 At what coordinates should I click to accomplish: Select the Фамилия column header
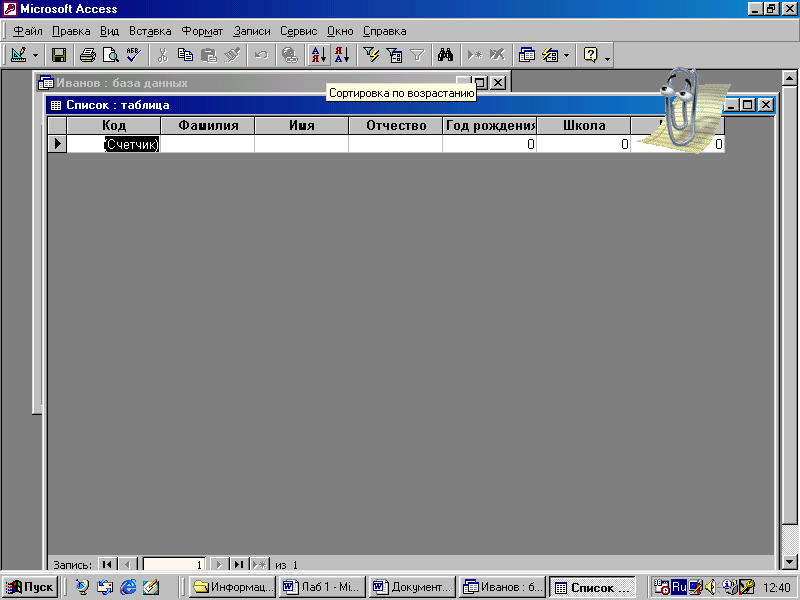tap(208, 126)
